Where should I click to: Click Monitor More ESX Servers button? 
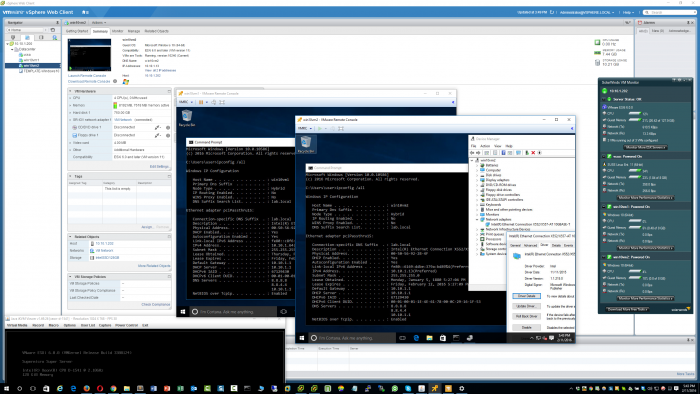pyautogui.click(x=645, y=147)
